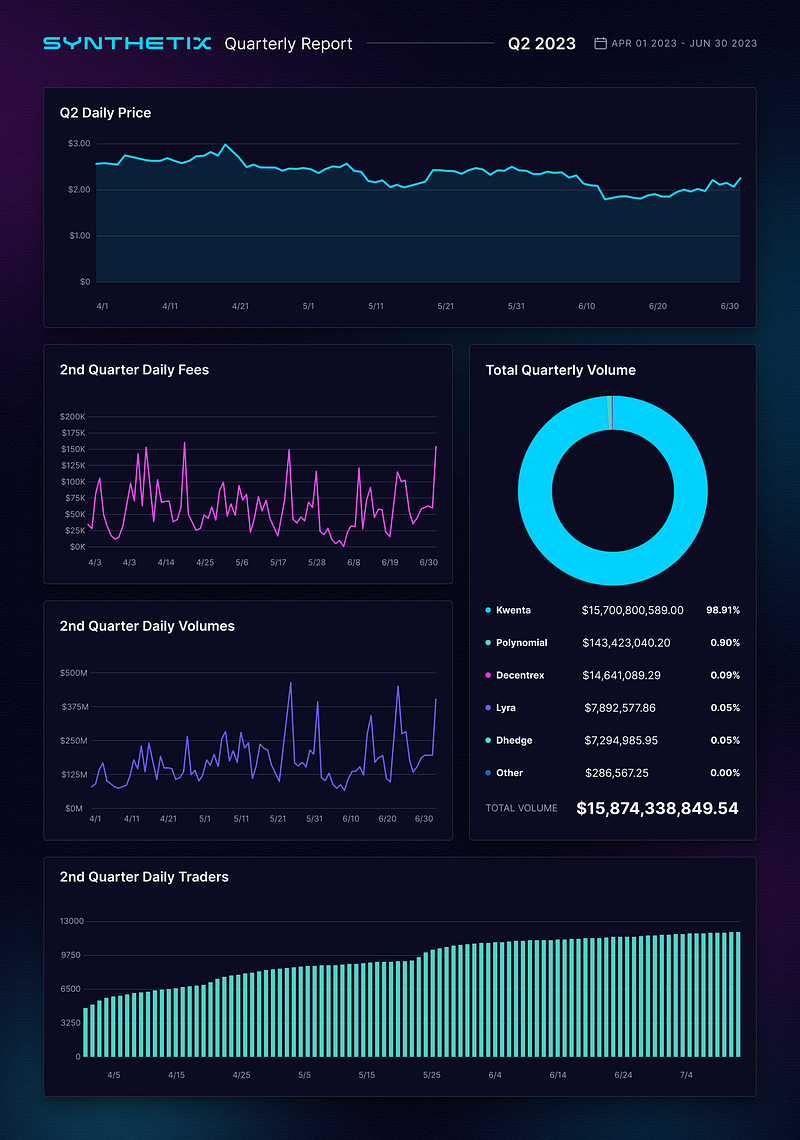Image resolution: width=800 pixels, height=1140 pixels.
Task: Click the Other volume '$286,567.25'
Action: pos(617,773)
